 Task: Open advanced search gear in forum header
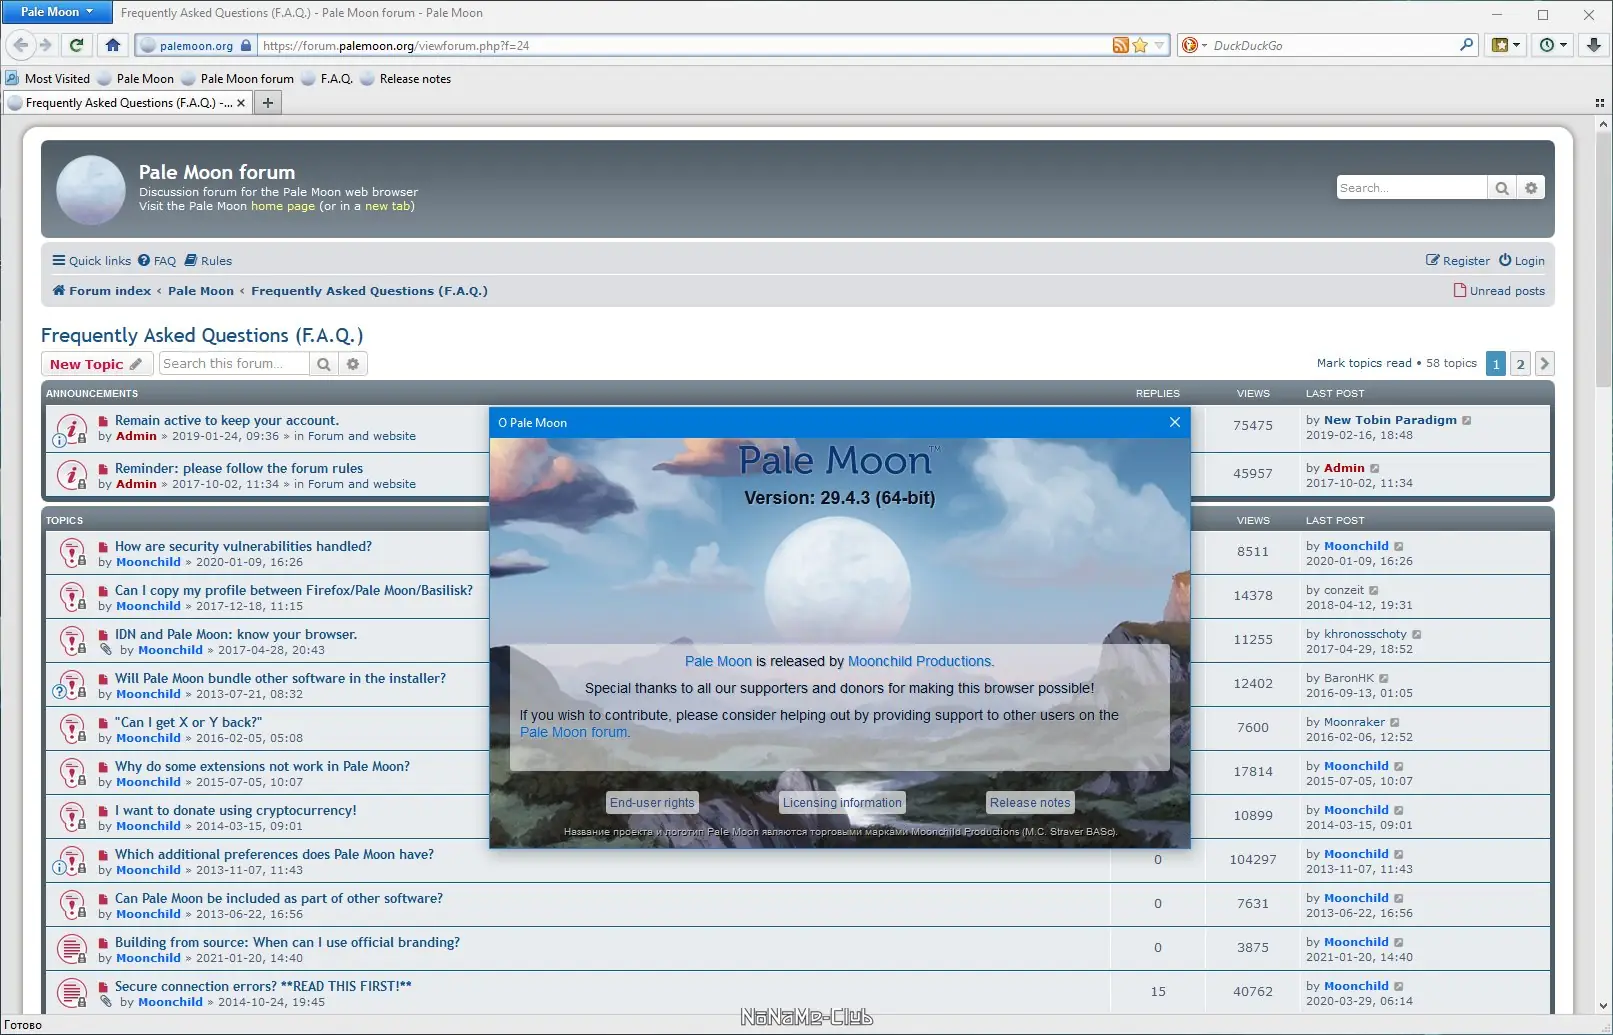coord(1531,188)
